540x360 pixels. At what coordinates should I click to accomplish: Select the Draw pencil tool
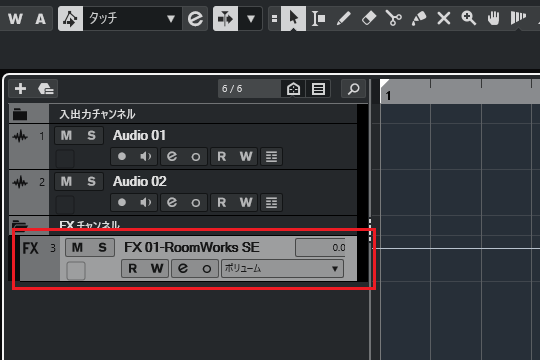[343, 18]
